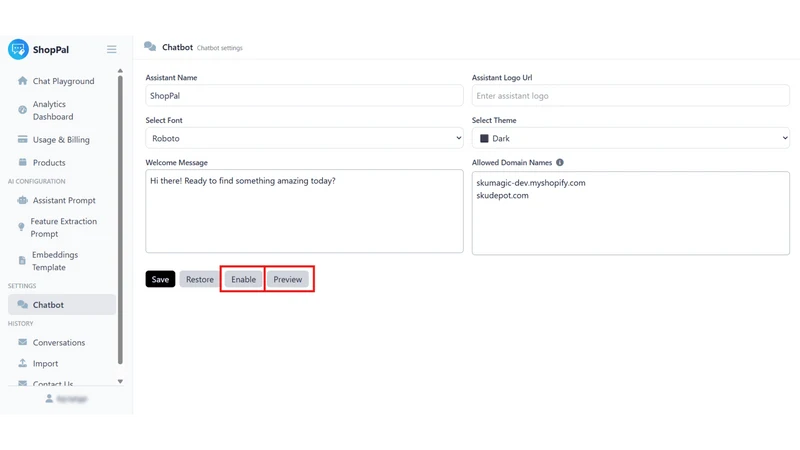
Task: Click the 'Chatbot settings' subtitle text
Action: tap(220, 48)
